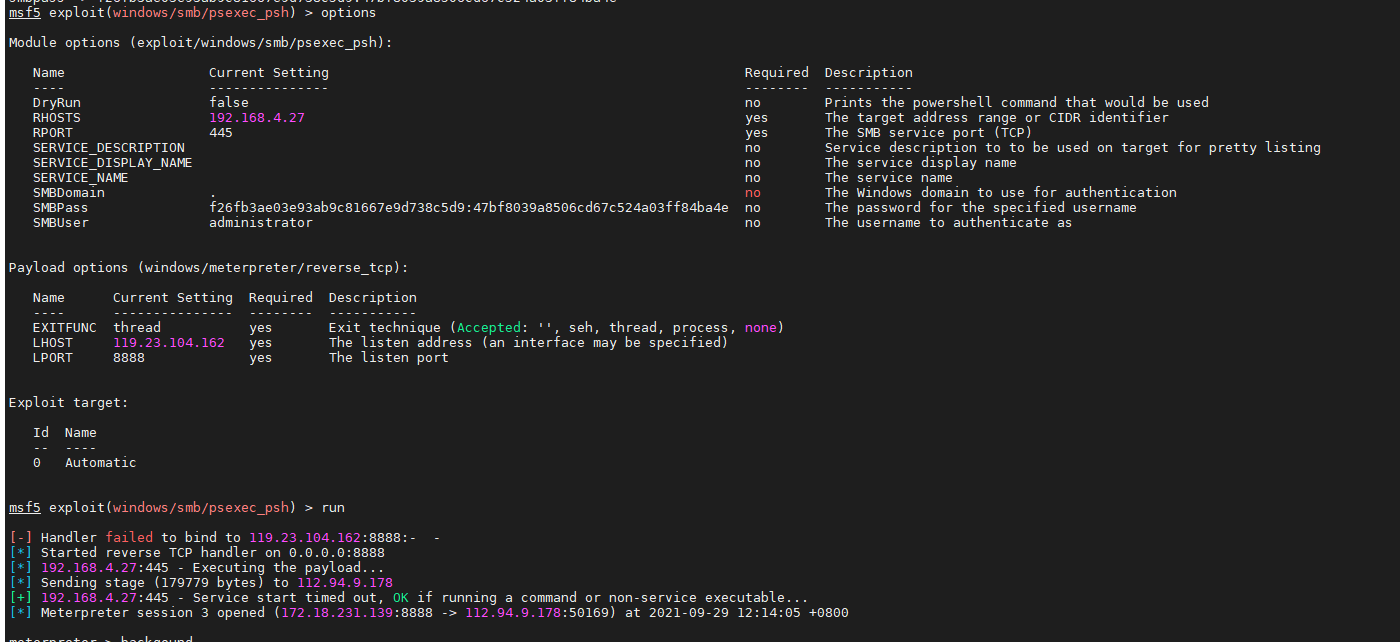Click description 'The username to authenticate as'
Image resolution: width=1400 pixels, height=642 pixels.
click(949, 222)
